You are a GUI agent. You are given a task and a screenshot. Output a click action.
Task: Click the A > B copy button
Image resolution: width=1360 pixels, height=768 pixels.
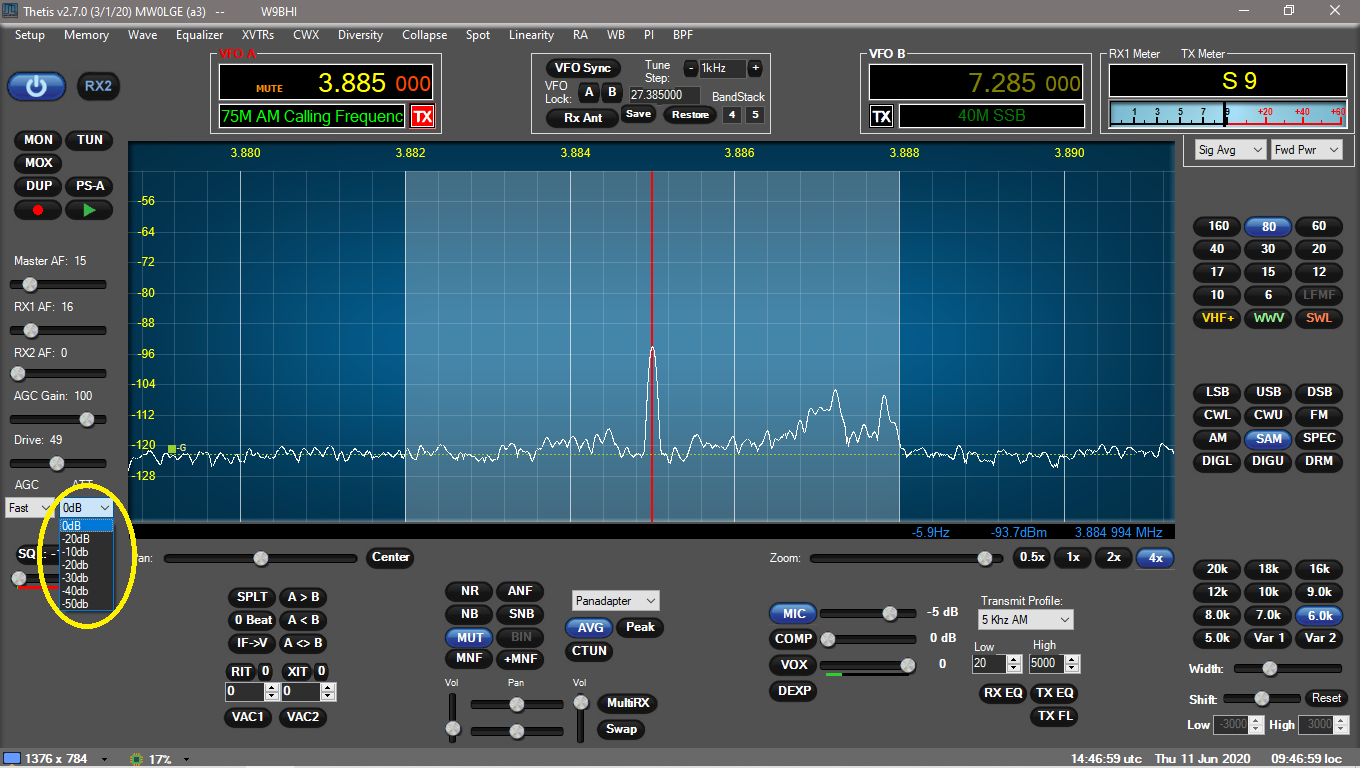[x=302, y=597]
